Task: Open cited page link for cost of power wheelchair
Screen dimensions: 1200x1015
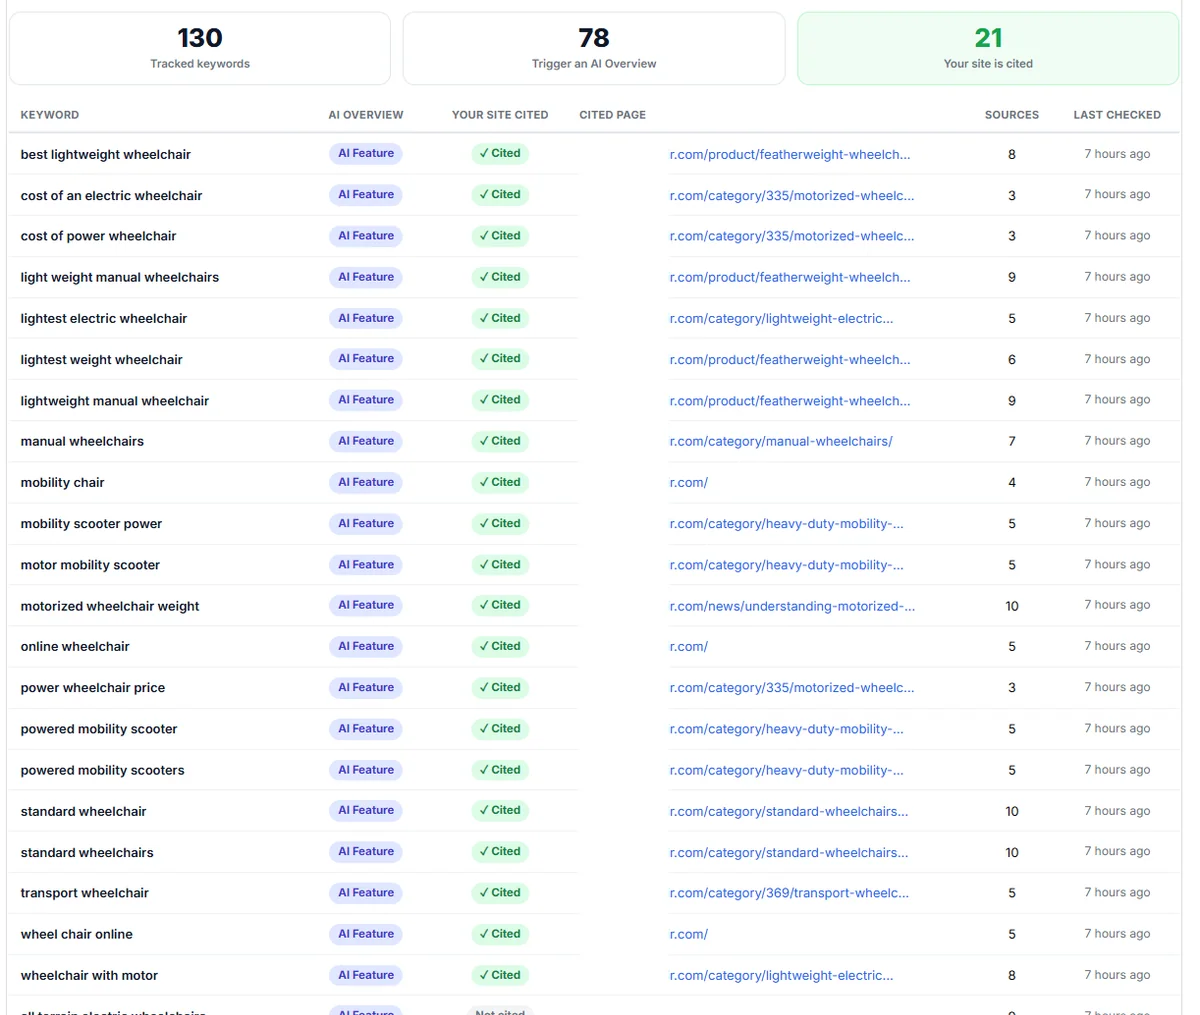Action: [x=791, y=236]
